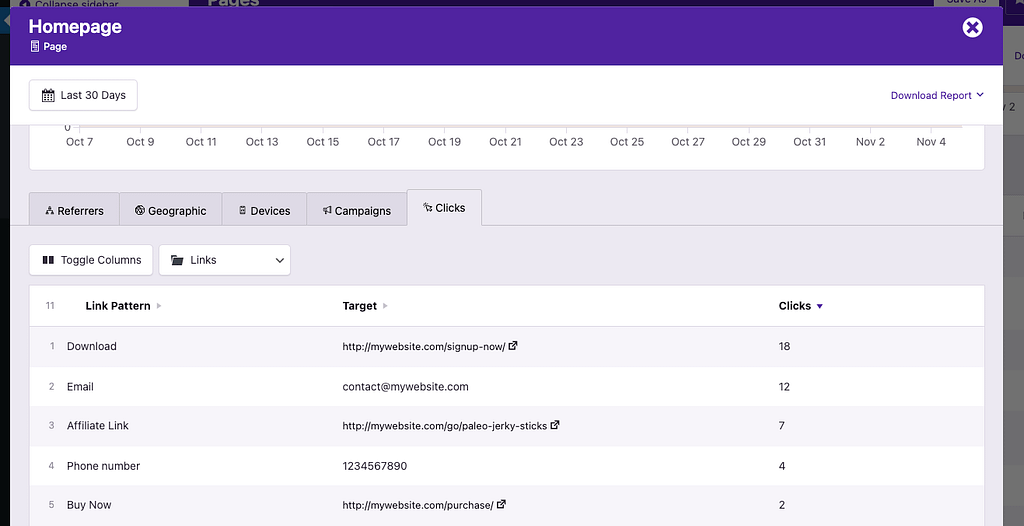Click the Nov 4 chart axis label
Viewport: 1024px width, 526px height.
[x=931, y=142]
